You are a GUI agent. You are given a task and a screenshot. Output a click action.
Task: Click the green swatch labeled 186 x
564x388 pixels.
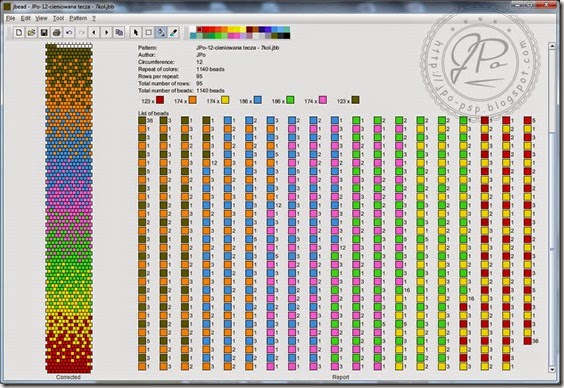tap(290, 100)
